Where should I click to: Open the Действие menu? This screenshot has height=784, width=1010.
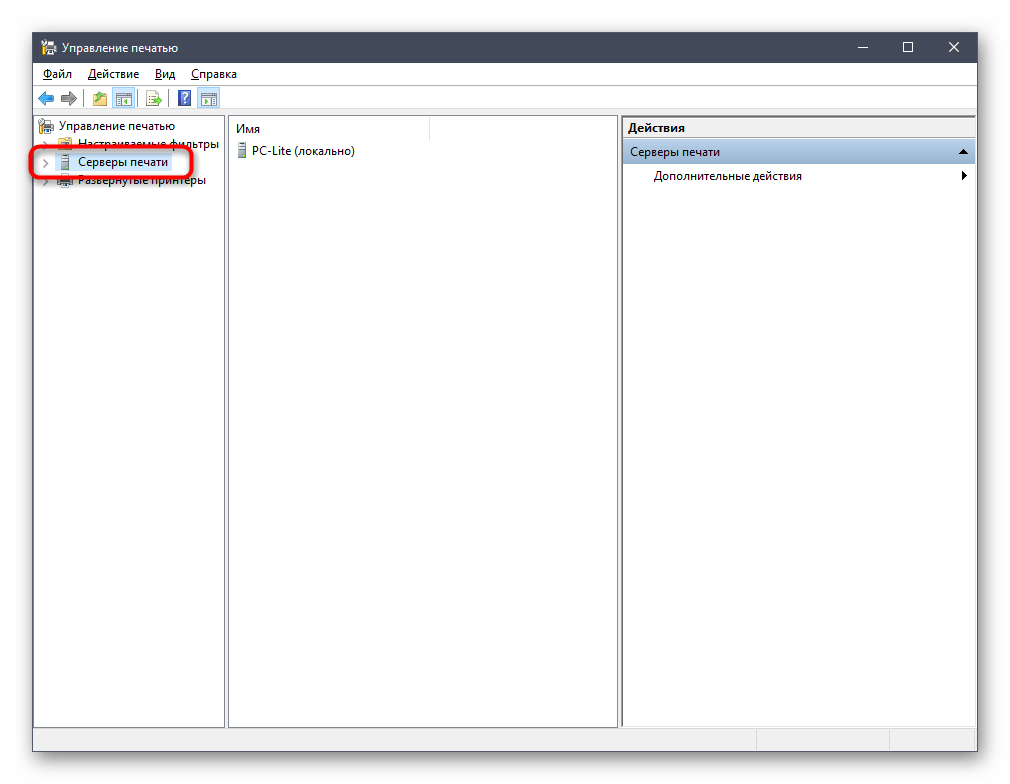tap(113, 74)
